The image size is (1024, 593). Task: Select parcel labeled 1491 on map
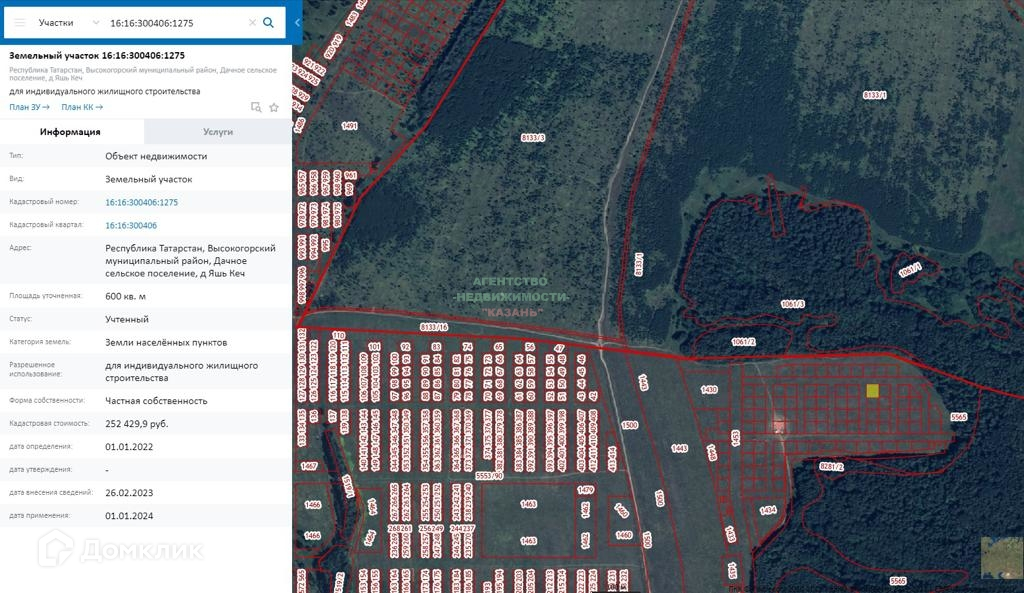(349, 126)
